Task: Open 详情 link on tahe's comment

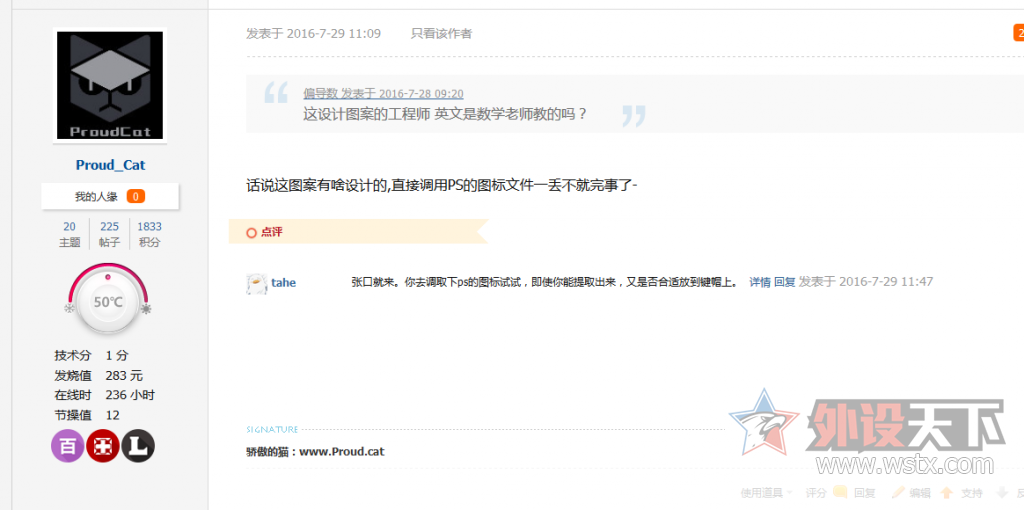Action: tap(760, 282)
